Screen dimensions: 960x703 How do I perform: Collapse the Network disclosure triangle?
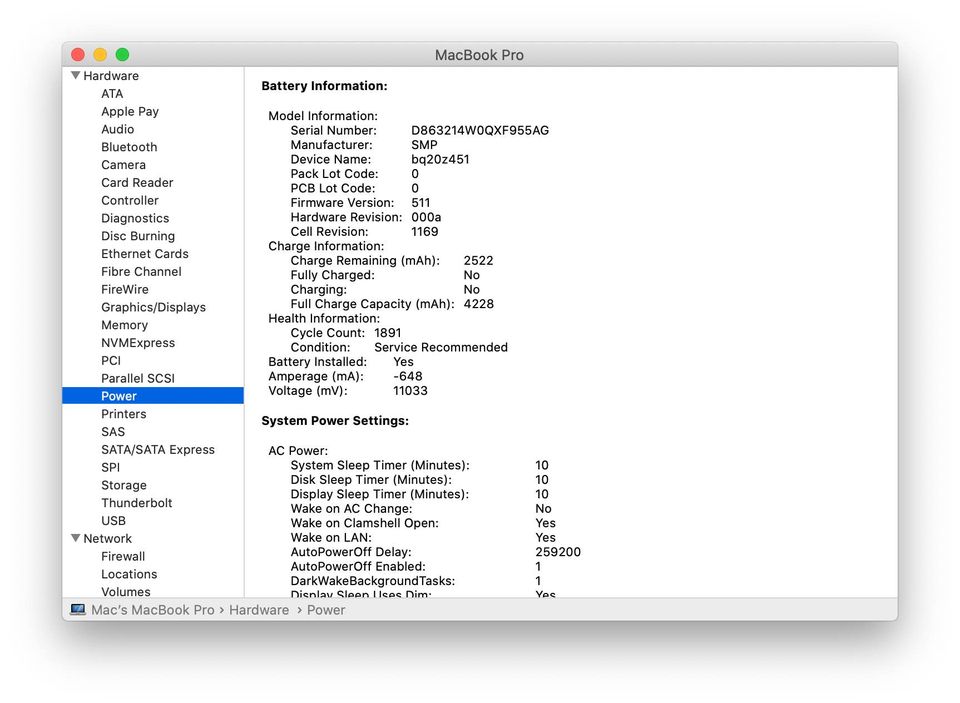(x=76, y=538)
